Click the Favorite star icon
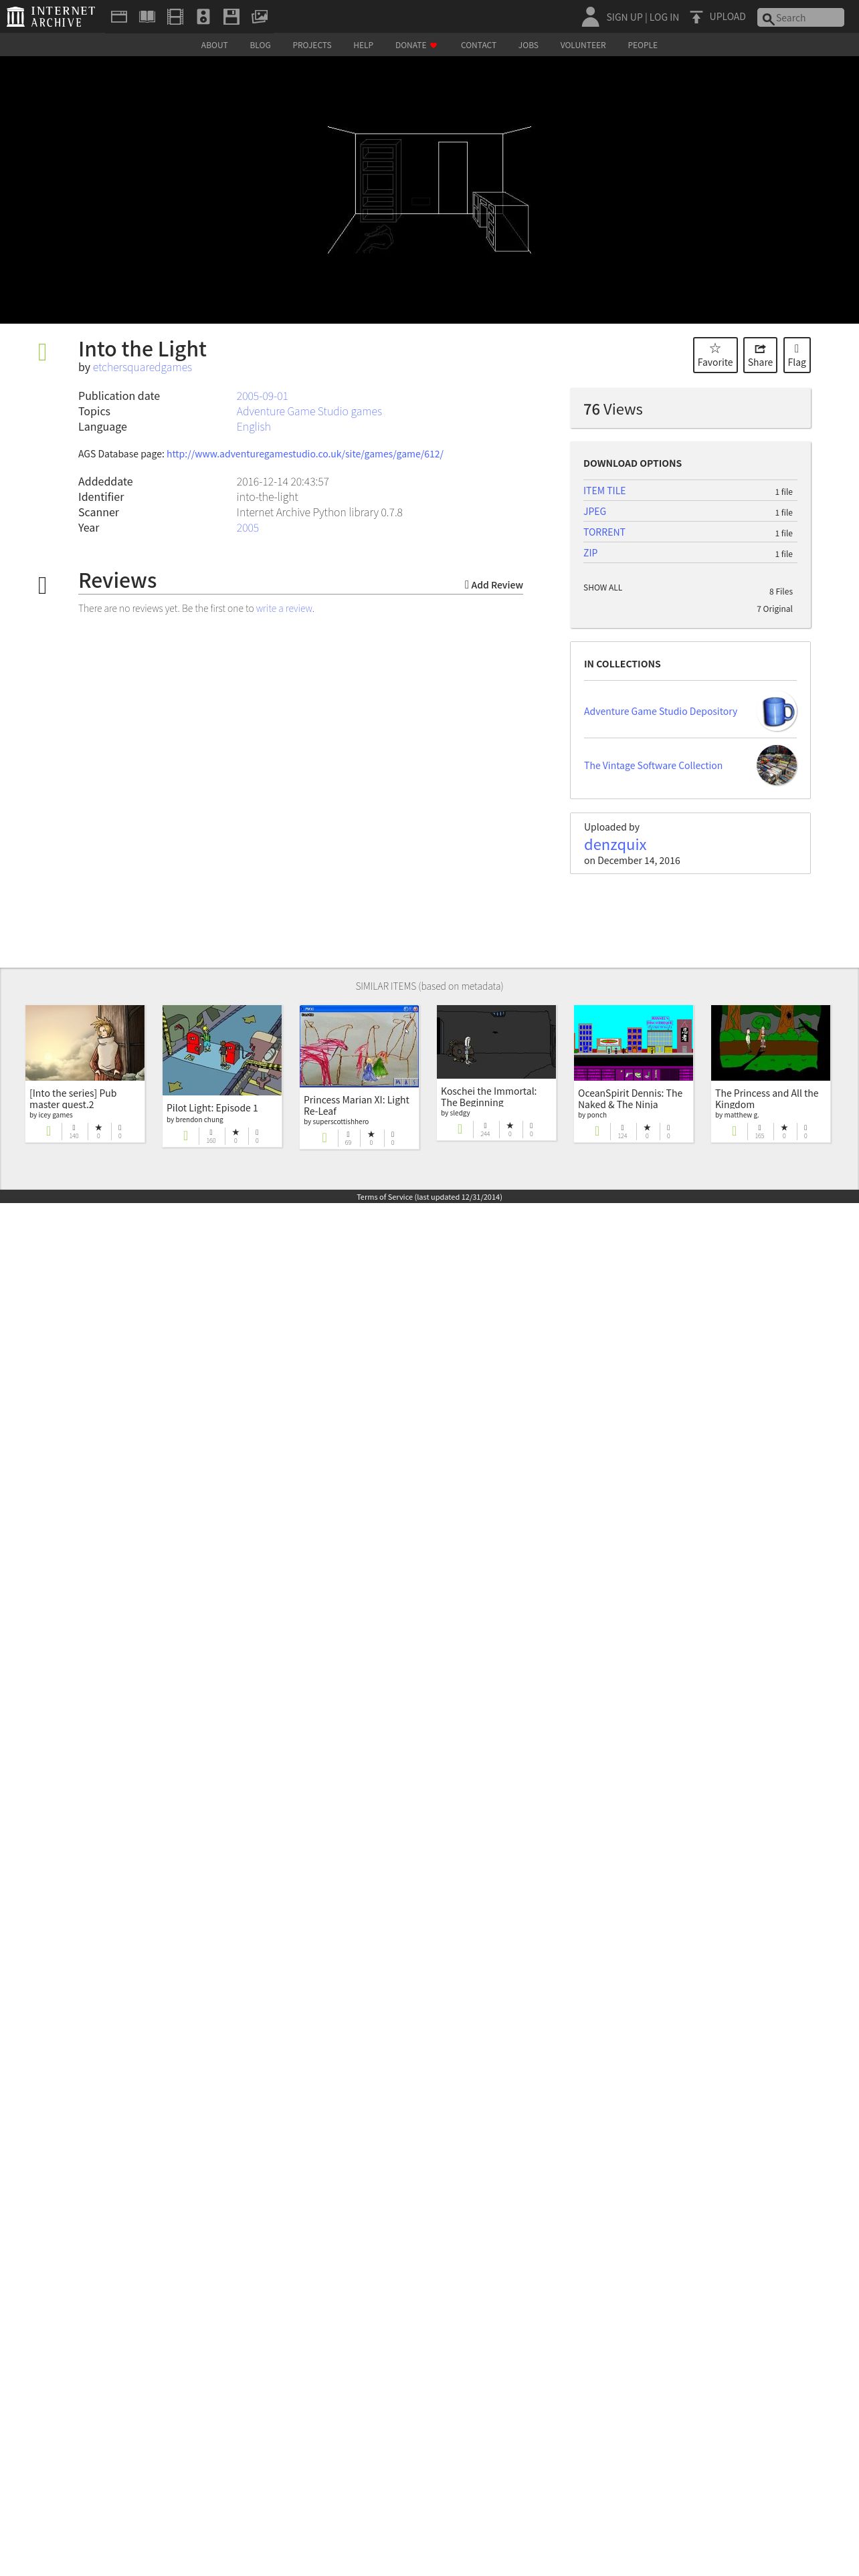The height and width of the screenshot is (2576, 859). click(x=715, y=348)
